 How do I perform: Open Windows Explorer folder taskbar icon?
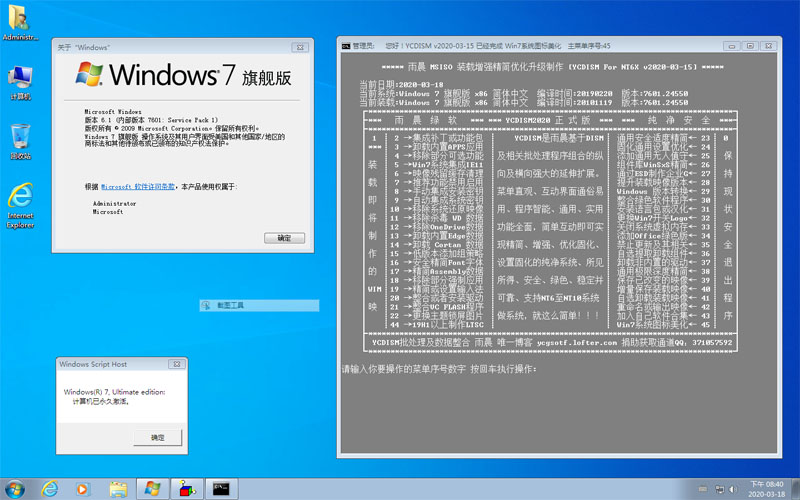(118, 489)
